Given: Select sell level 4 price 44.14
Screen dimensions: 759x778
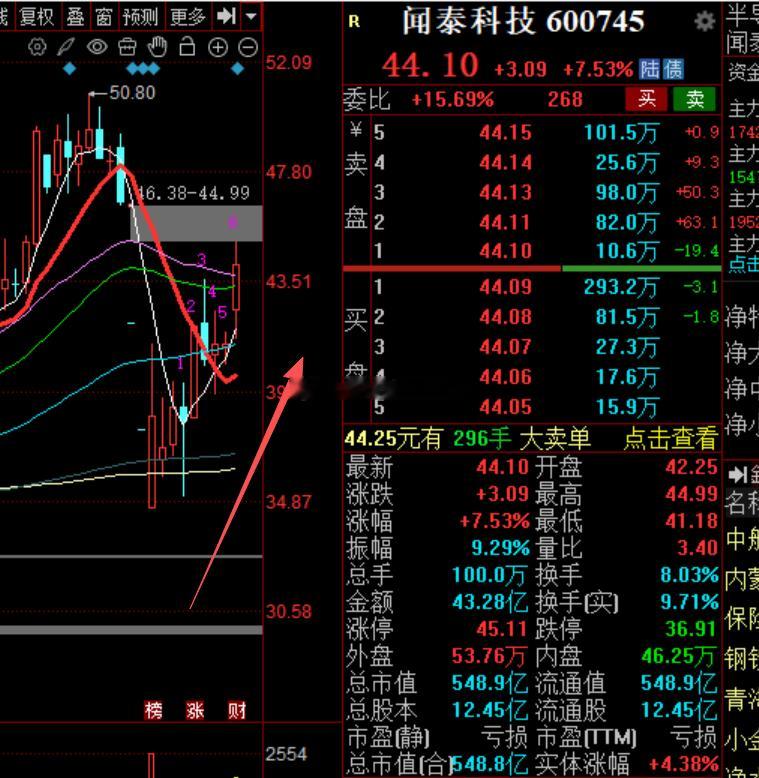Looking at the screenshot, I should [505, 162].
